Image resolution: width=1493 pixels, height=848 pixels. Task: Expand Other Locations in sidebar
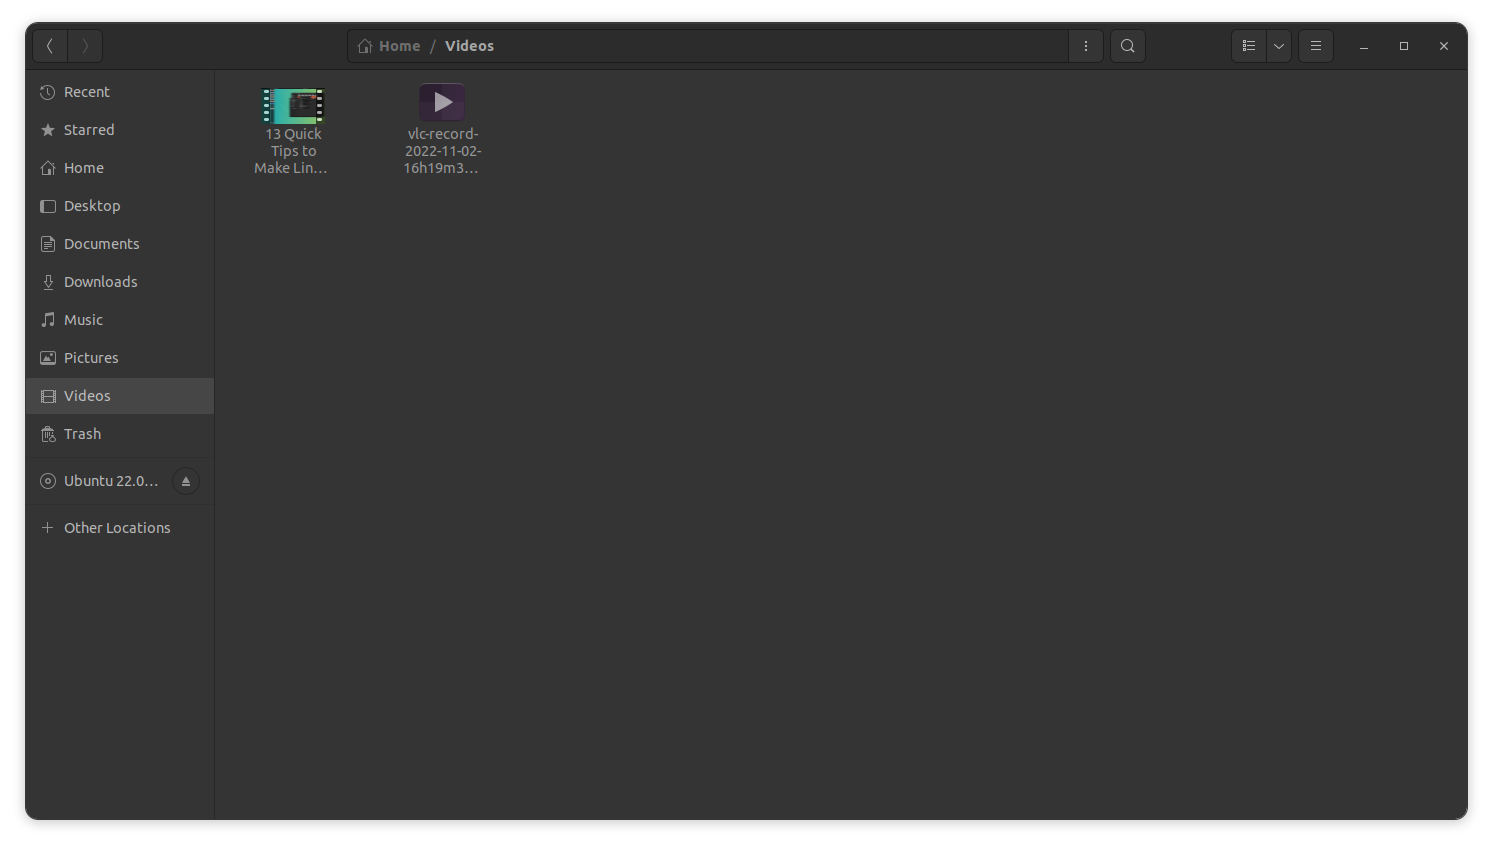click(117, 528)
